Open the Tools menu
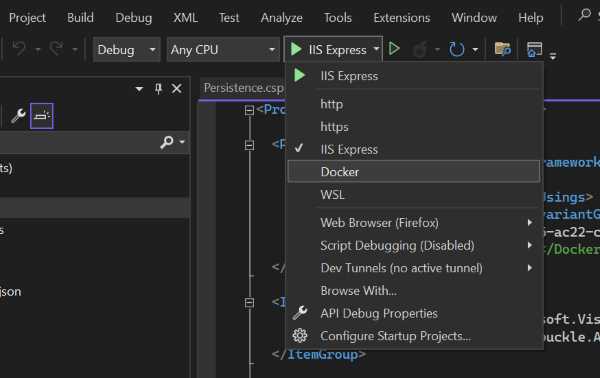The width and height of the screenshot is (600, 378). [338, 18]
